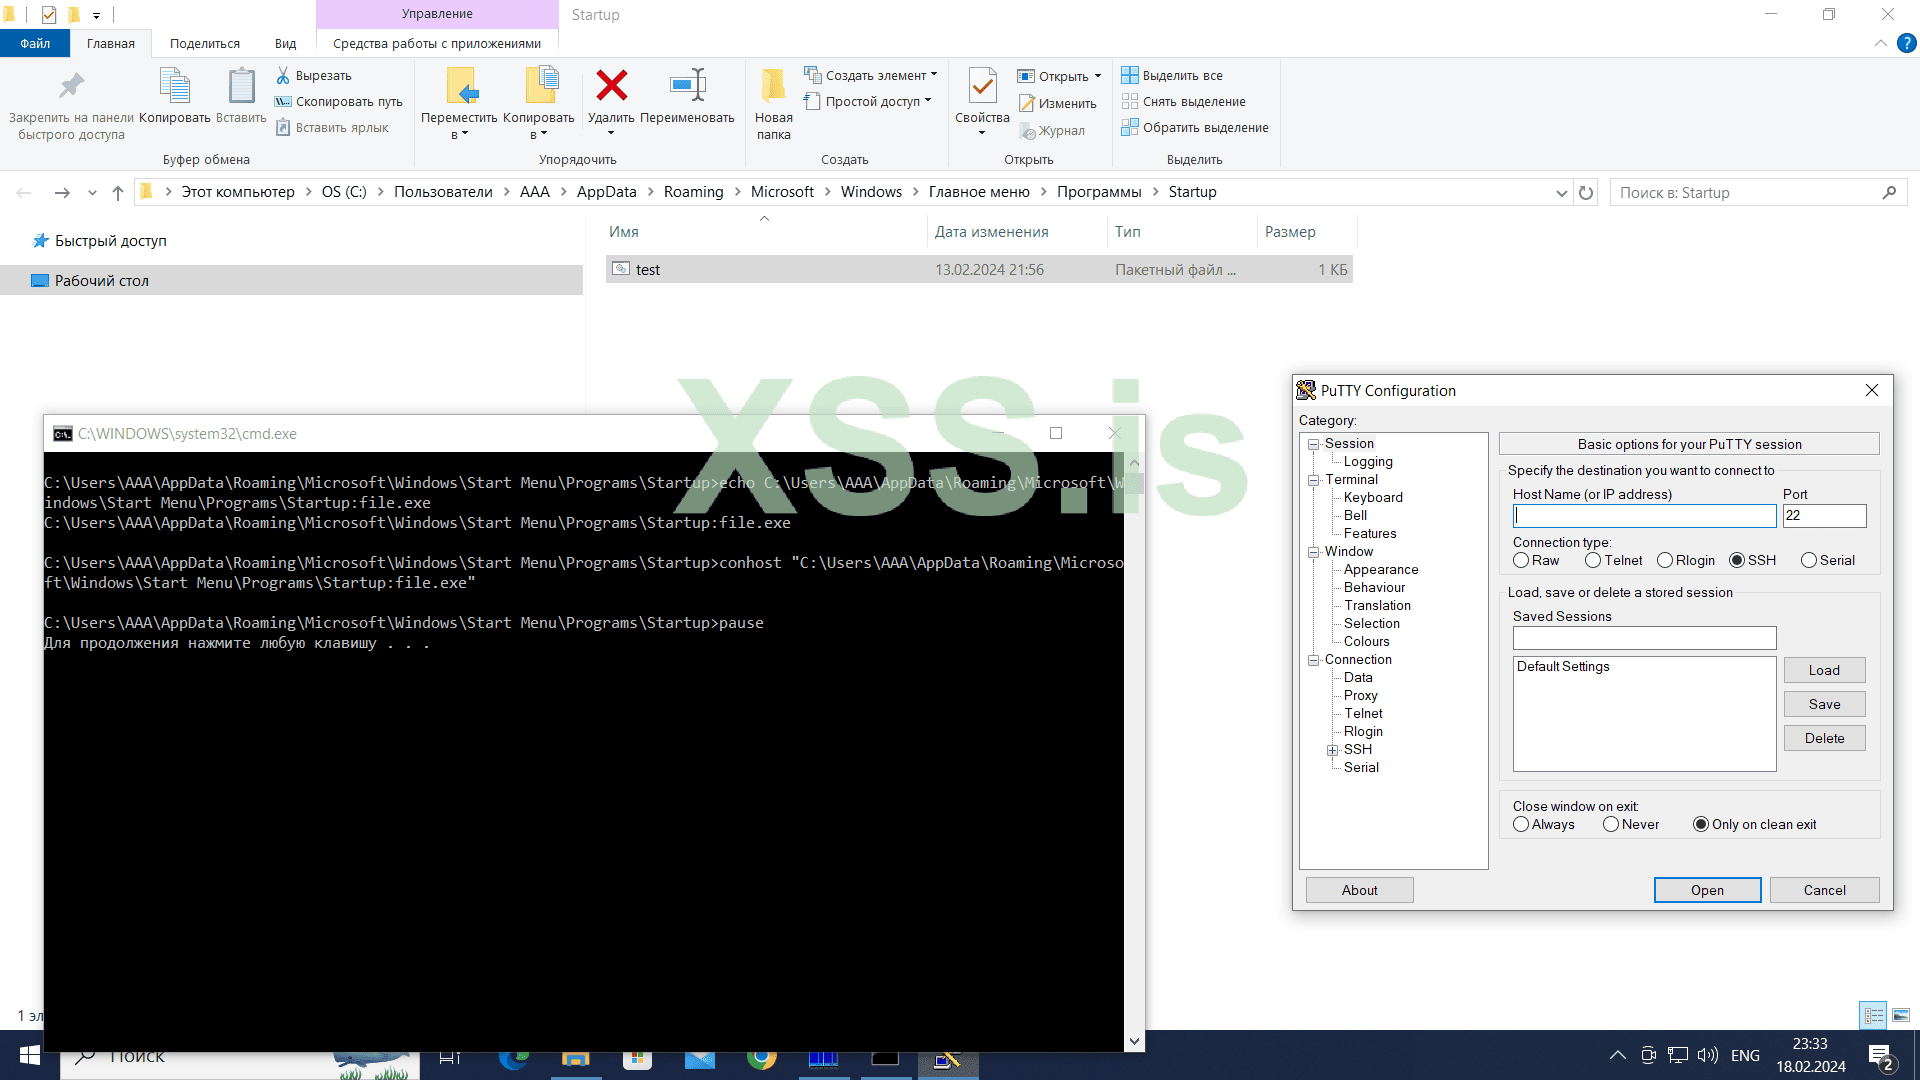1920x1080 pixels.
Task: Click the search magnifier in Explorer
Action: [1889, 192]
